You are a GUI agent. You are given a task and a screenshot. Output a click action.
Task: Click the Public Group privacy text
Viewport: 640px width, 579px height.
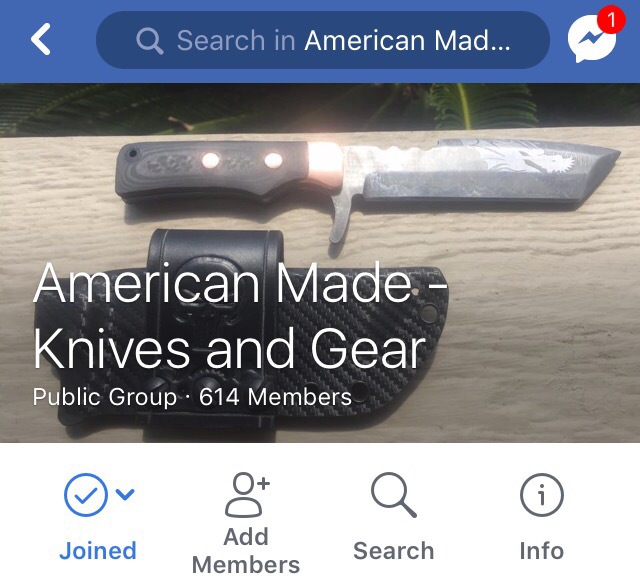pos(104,397)
